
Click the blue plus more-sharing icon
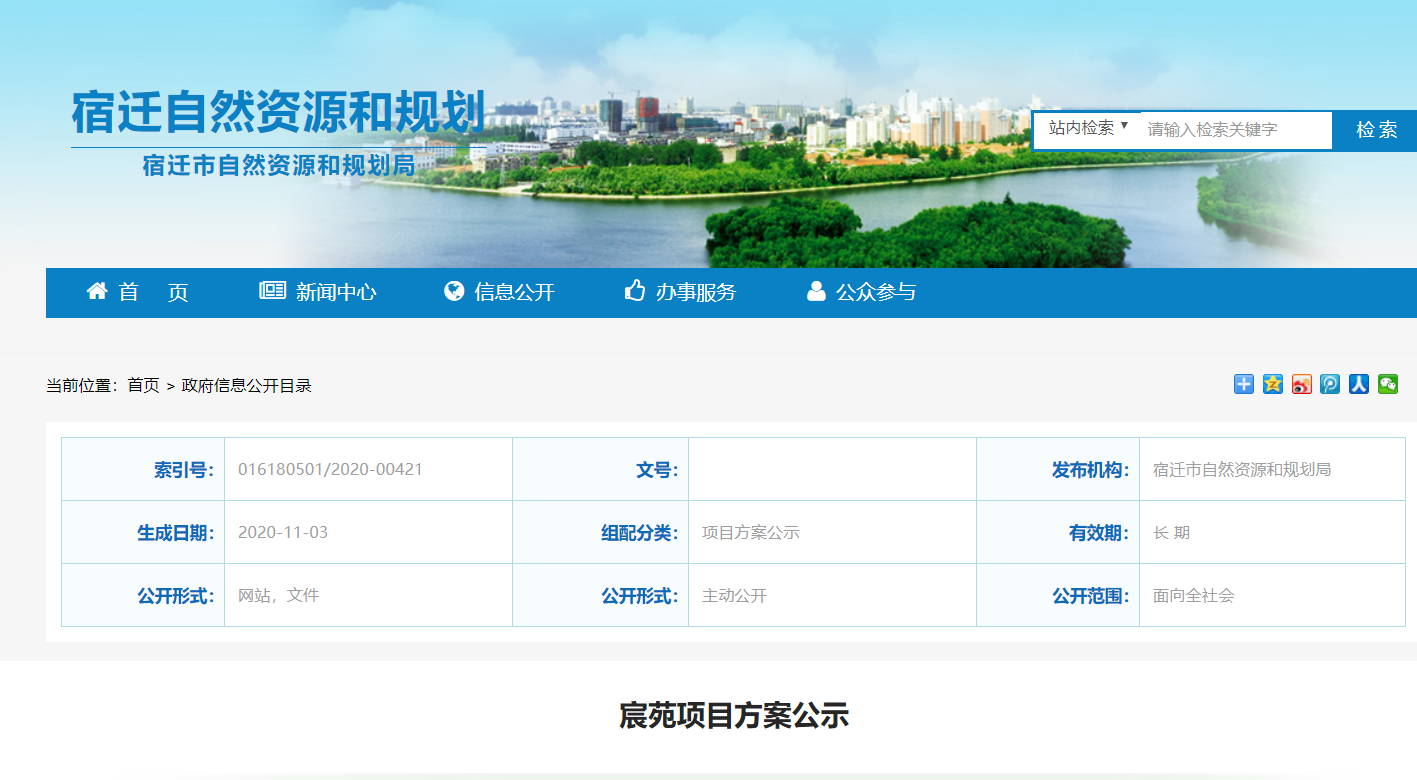point(1243,384)
